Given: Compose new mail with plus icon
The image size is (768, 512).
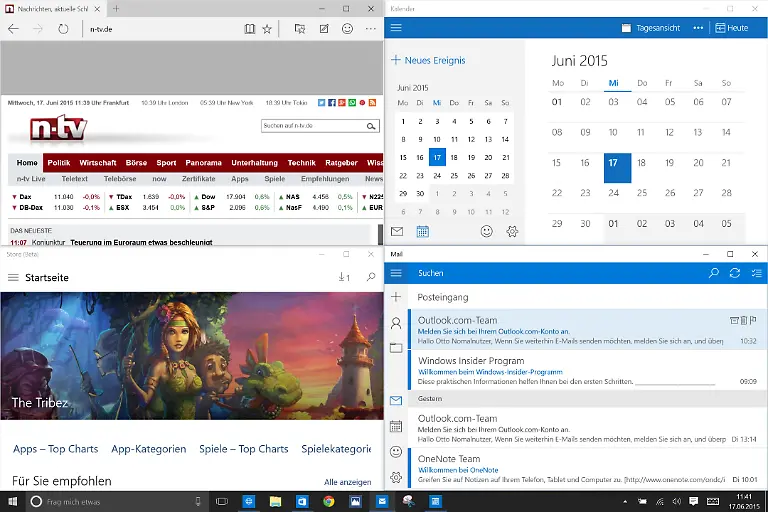Looking at the screenshot, I should [x=396, y=297].
